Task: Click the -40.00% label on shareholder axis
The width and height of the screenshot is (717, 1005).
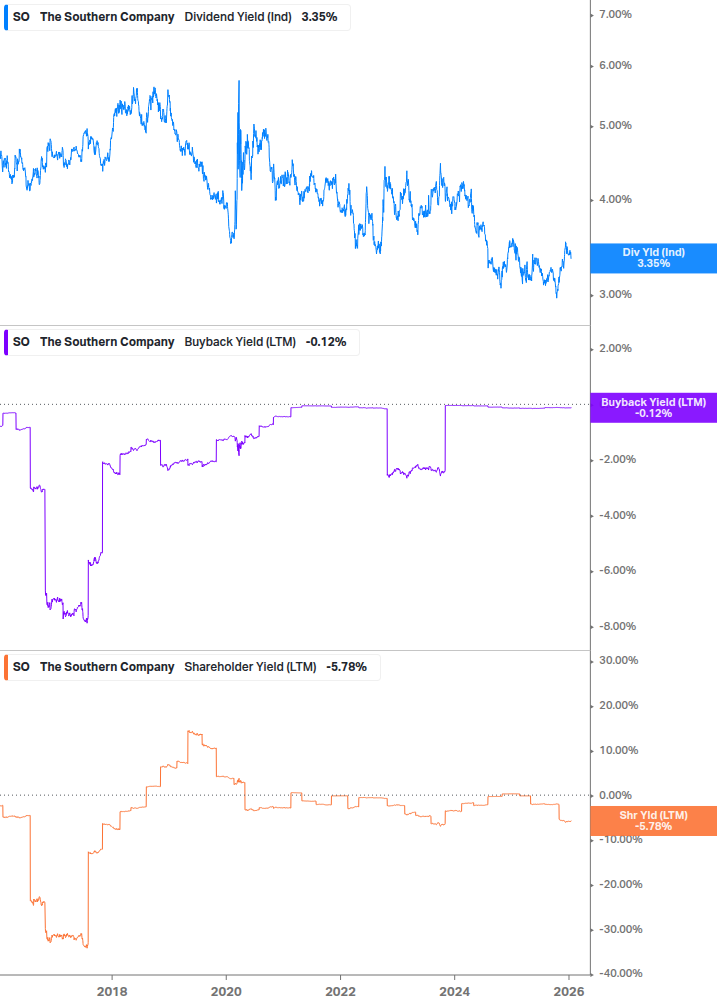Action: pyautogui.click(x=620, y=973)
